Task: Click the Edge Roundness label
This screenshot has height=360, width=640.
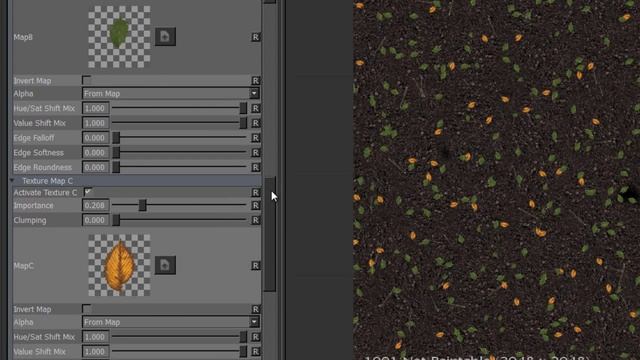Action: [42, 167]
